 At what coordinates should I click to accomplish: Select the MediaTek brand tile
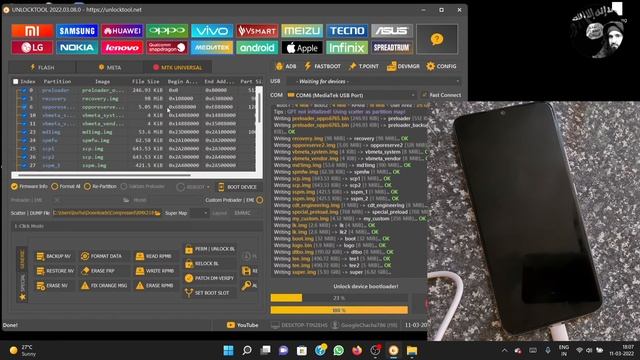(x=212, y=47)
